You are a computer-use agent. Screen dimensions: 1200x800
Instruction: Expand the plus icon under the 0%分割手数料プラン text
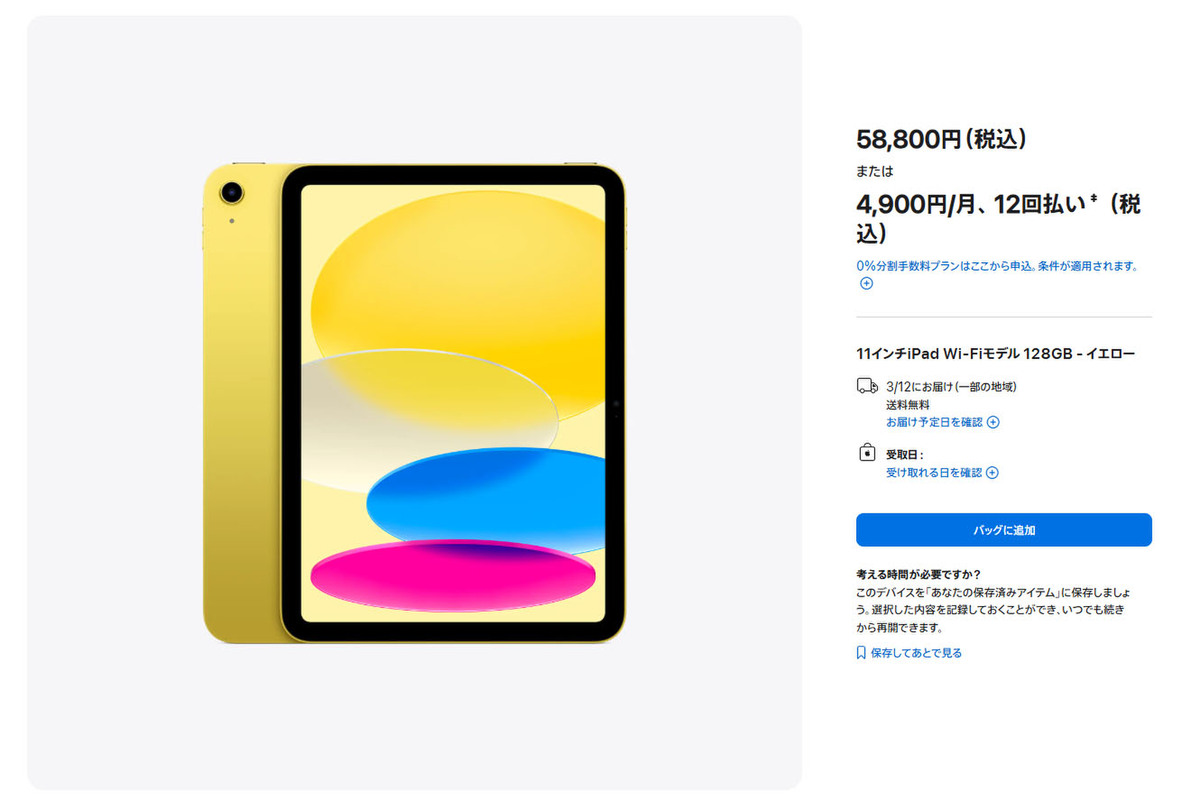pyautogui.click(x=866, y=283)
